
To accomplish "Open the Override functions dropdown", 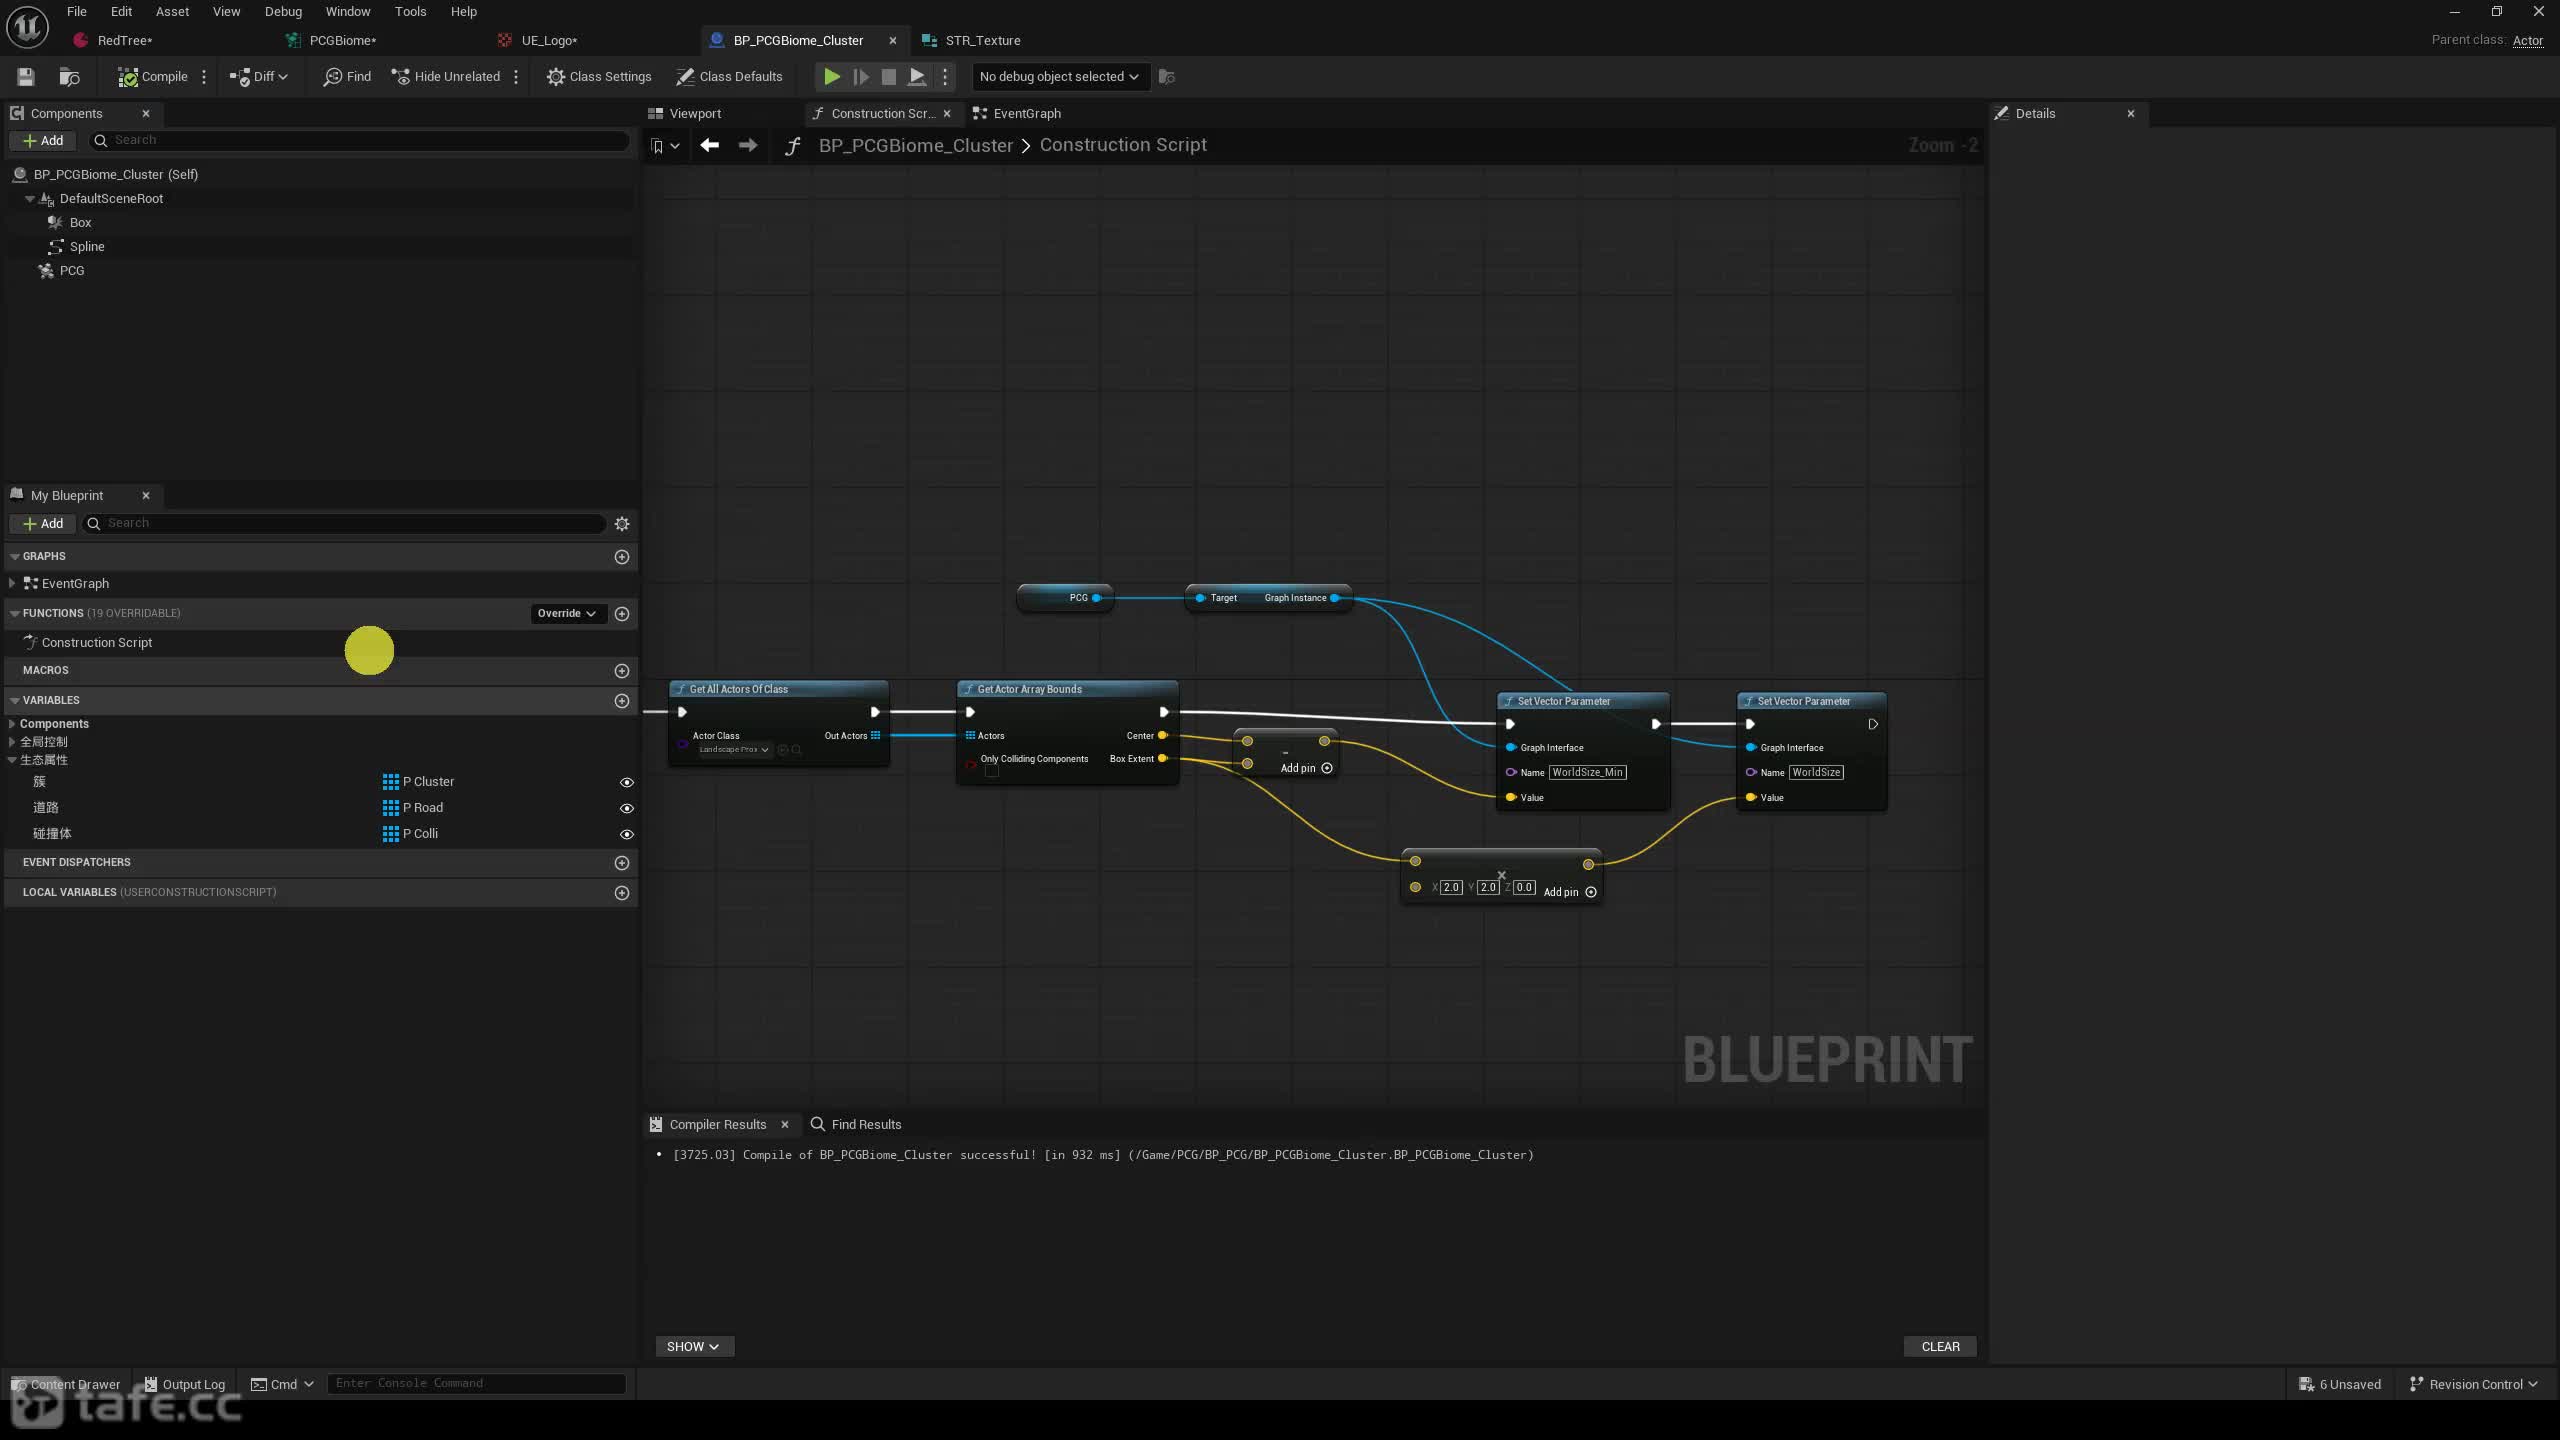I will click(566, 614).
